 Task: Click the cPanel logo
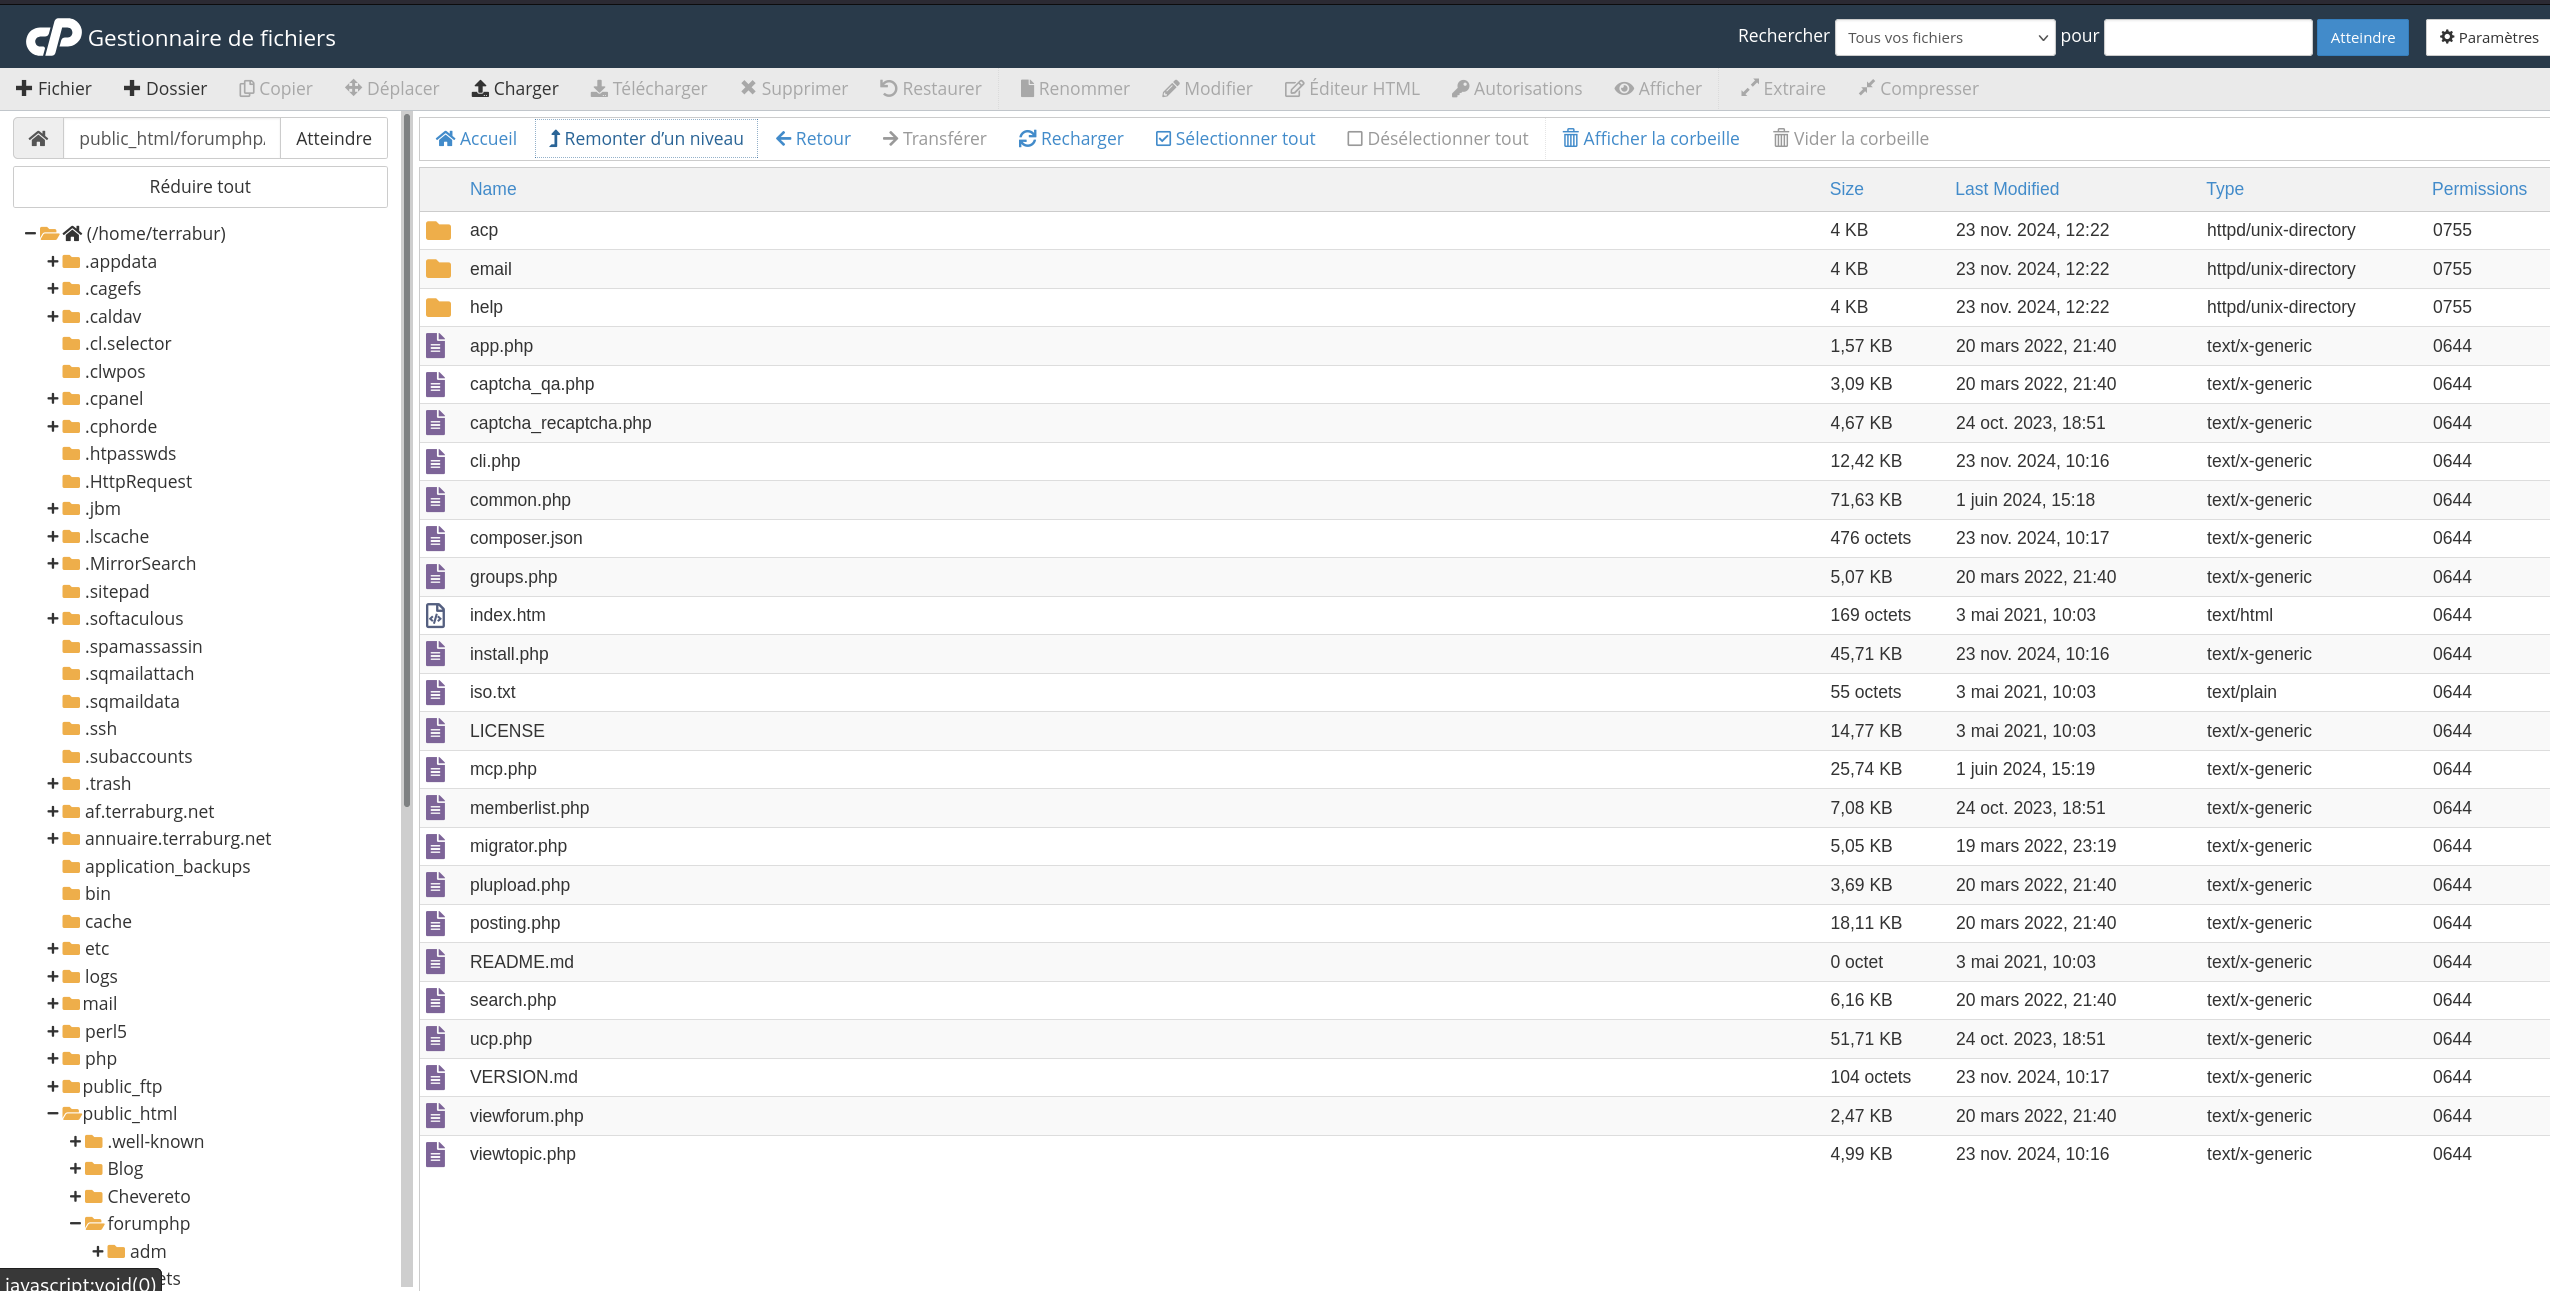(53, 37)
